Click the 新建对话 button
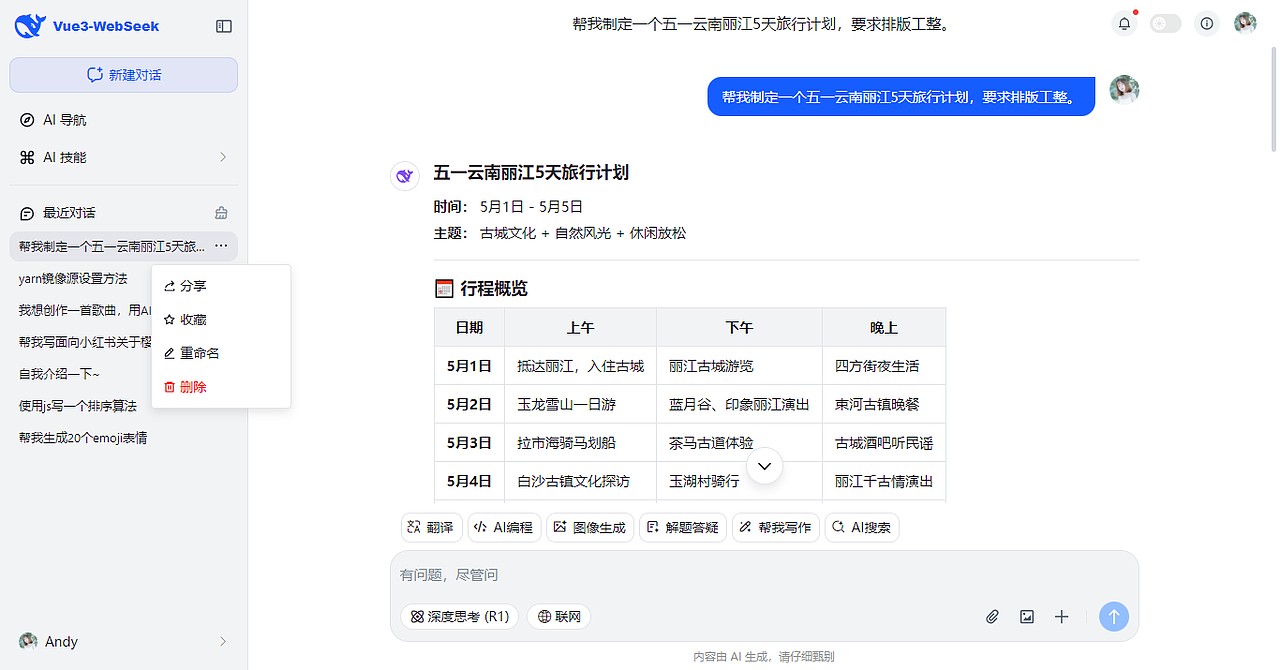 123,74
